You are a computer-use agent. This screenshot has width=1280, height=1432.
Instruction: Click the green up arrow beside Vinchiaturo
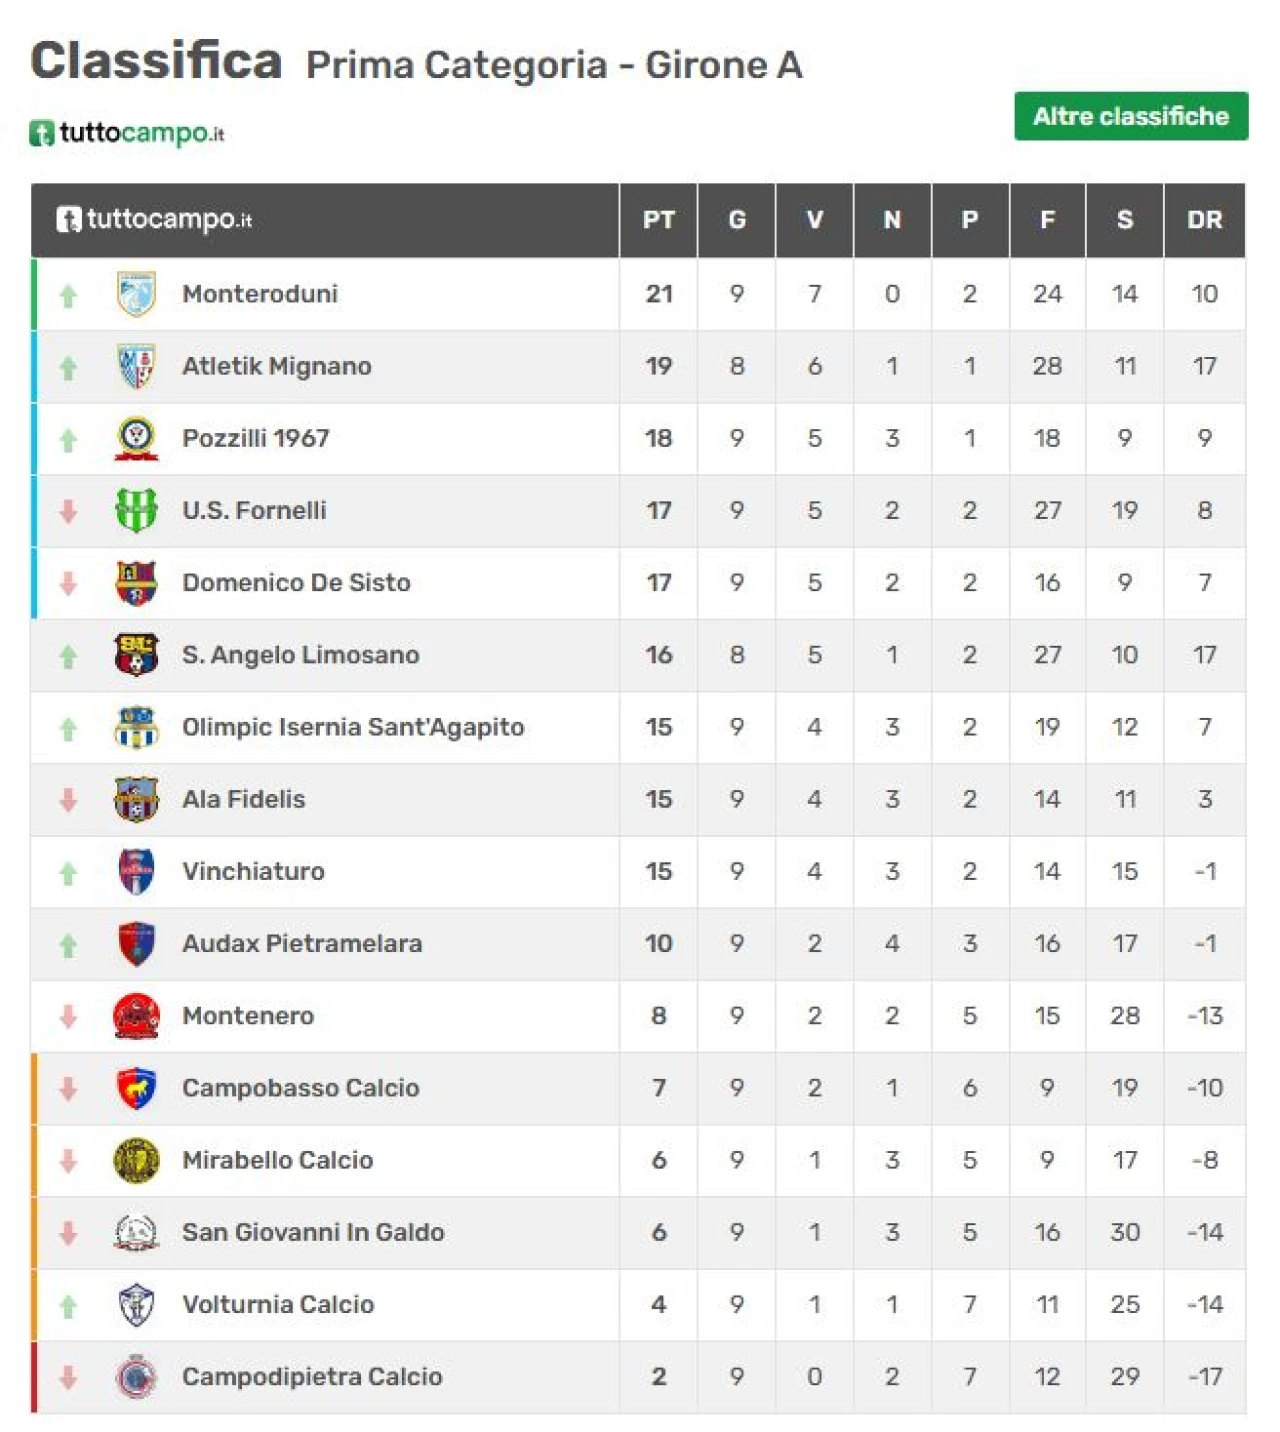tap(68, 873)
